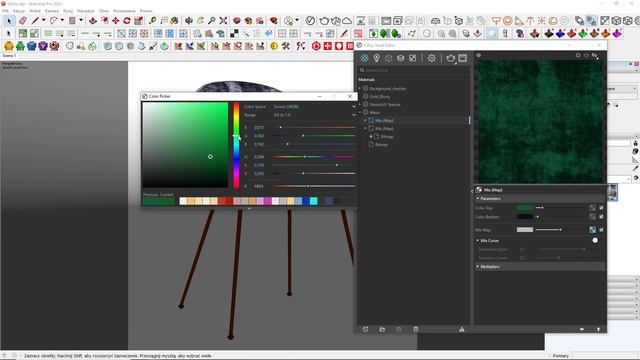The image size is (640, 360).
Task: Expand the Multipliers section
Action: click(x=478, y=267)
